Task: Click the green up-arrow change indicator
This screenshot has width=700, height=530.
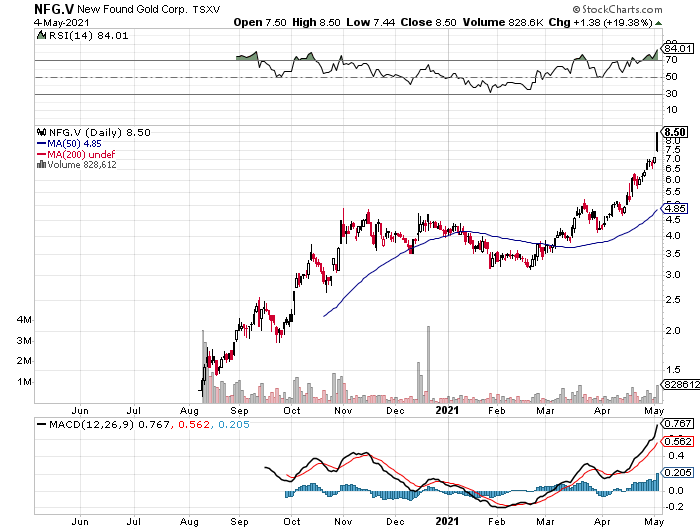Action: pos(658,23)
